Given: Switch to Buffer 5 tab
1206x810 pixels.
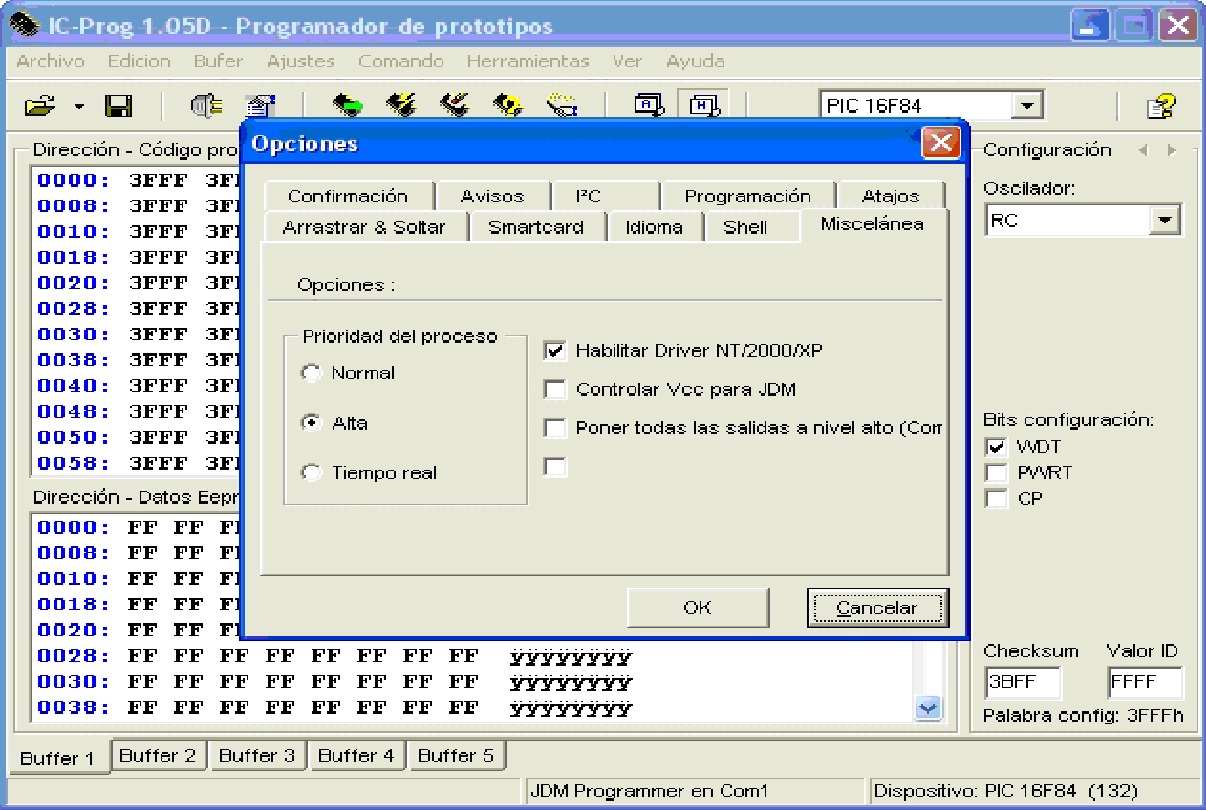Looking at the screenshot, I should tap(456, 755).
